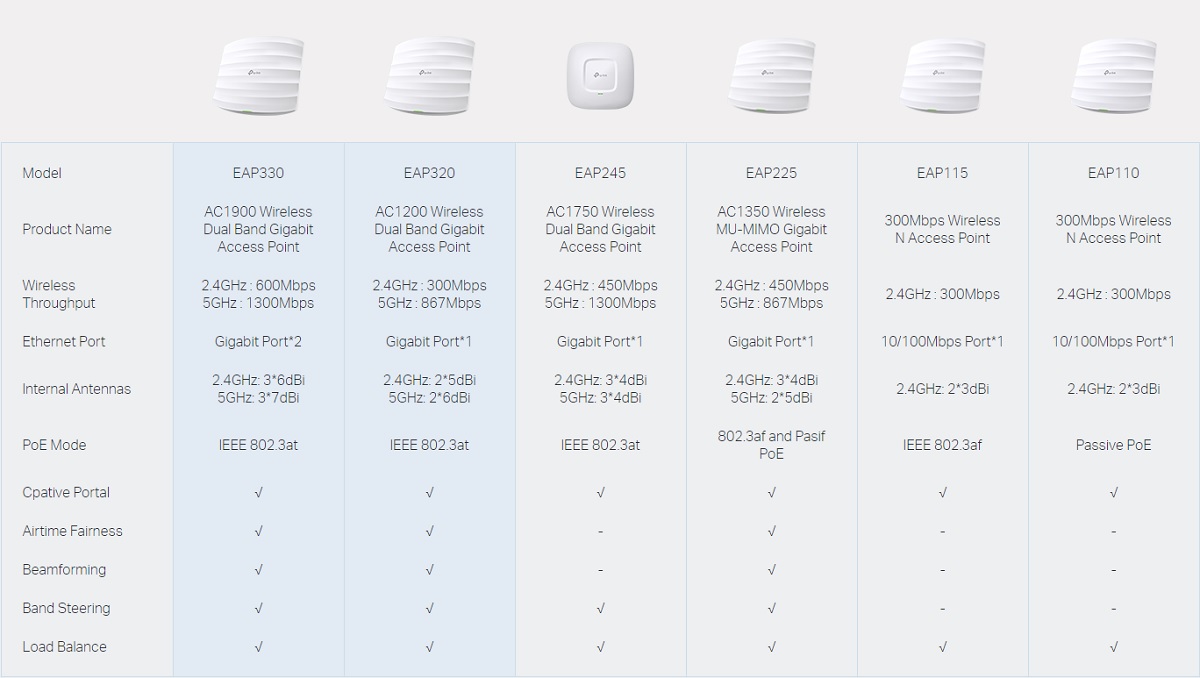This screenshot has height=678, width=1200.
Task: Click EAP320 throughput 2.4GHz : 300Mbps cell
Action: pyautogui.click(x=429, y=294)
